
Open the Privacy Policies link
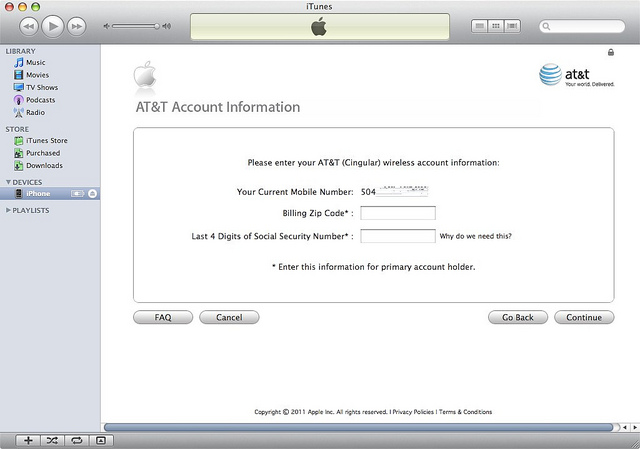coord(413,412)
